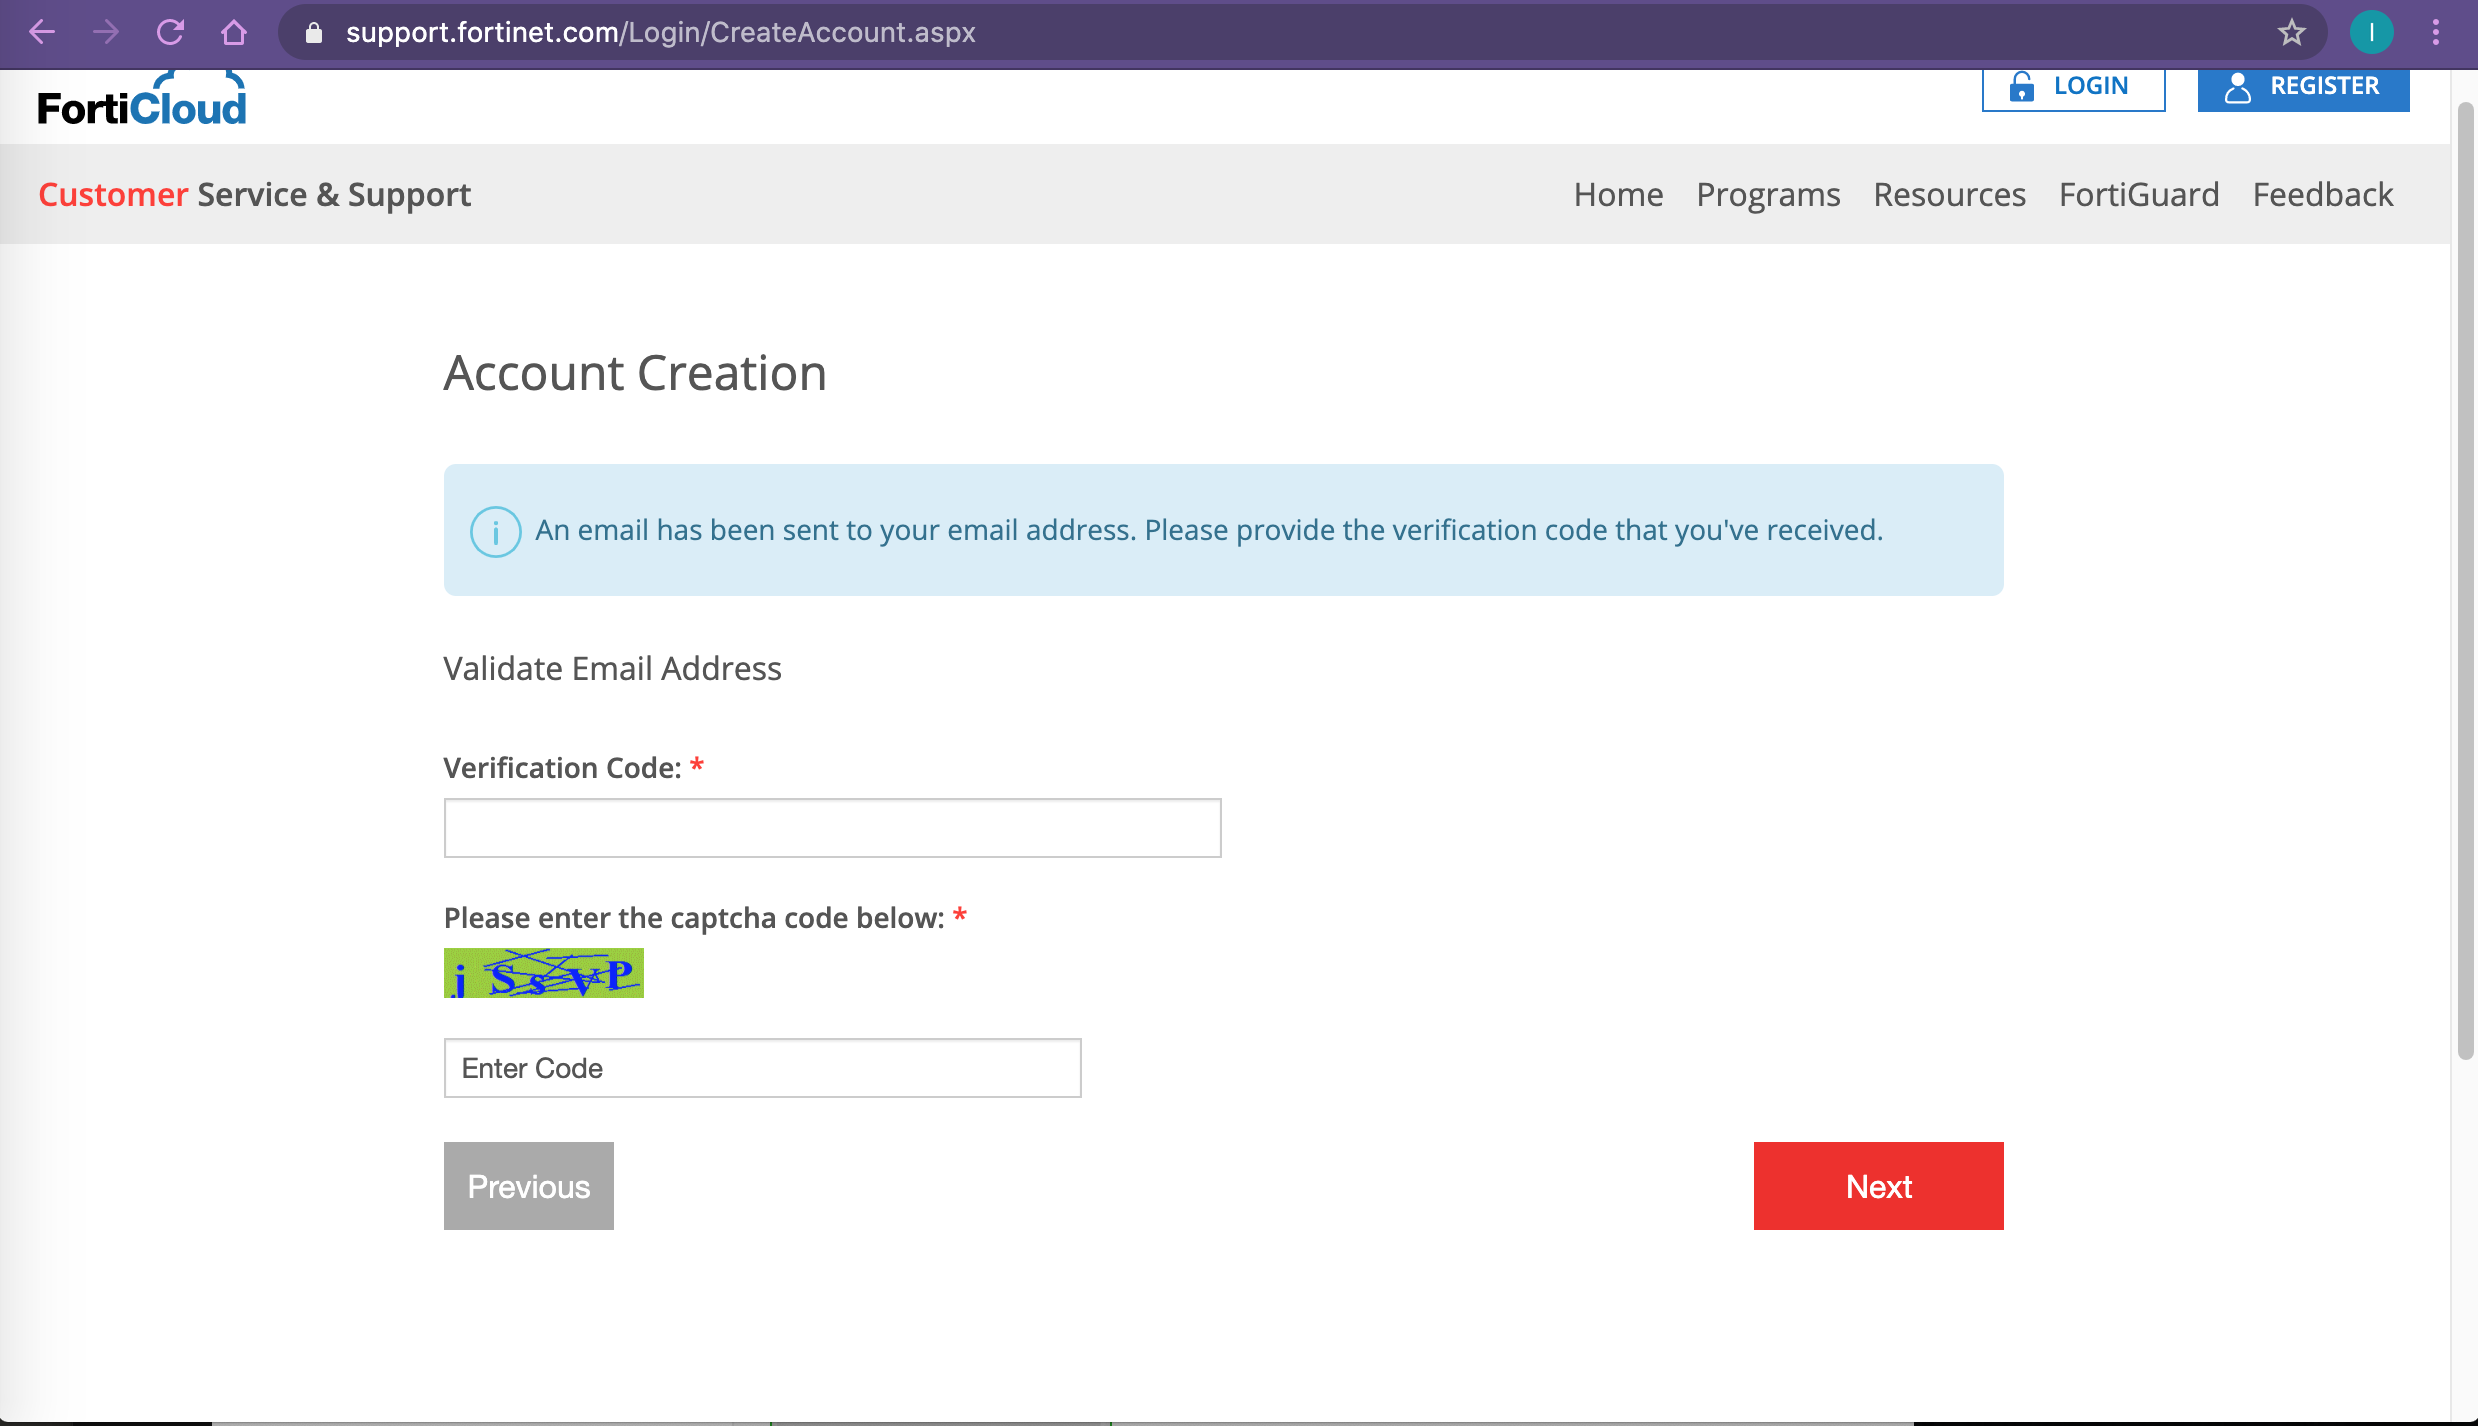Open the Programs menu item
The height and width of the screenshot is (1426, 2478).
pyautogui.click(x=1768, y=194)
